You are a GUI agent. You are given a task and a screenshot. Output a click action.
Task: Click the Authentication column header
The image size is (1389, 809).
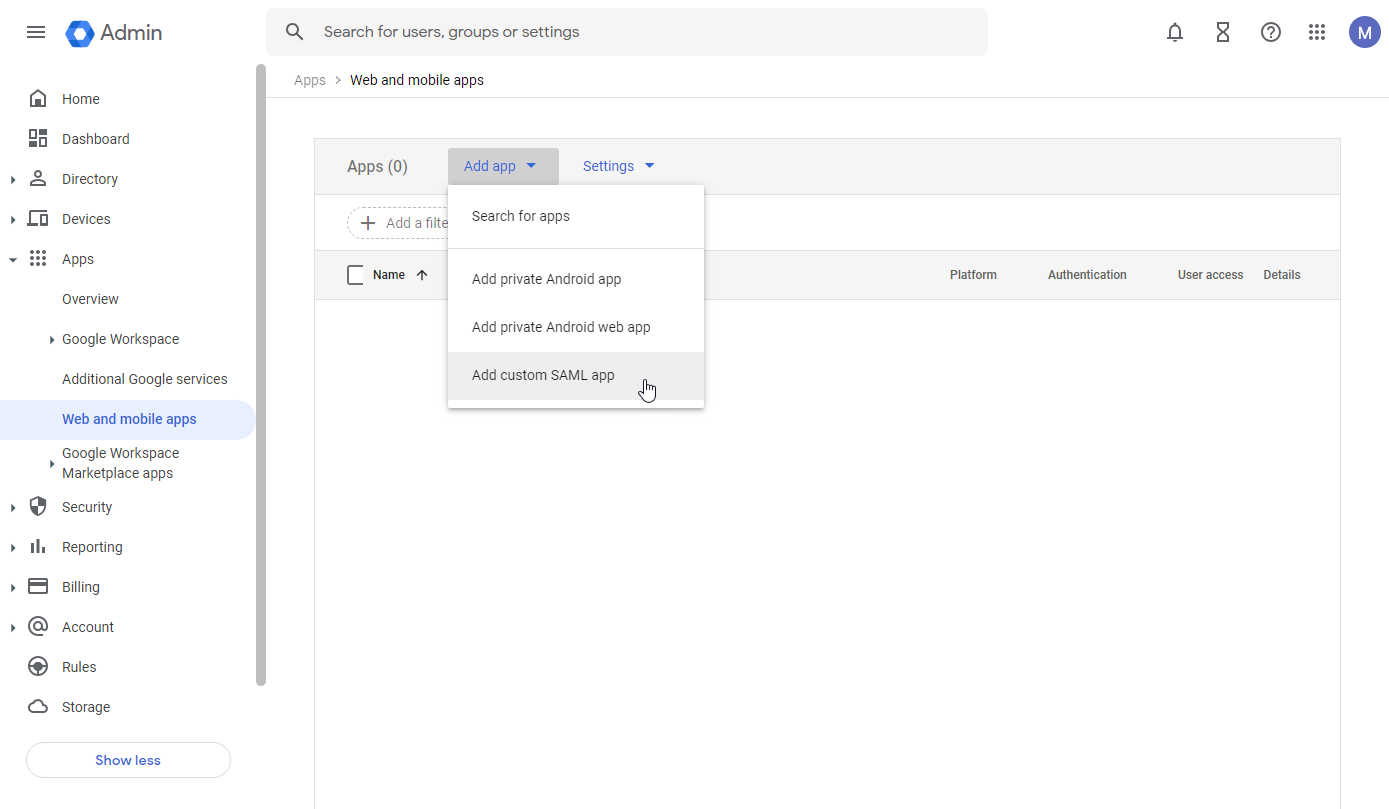tap(1087, 275)
